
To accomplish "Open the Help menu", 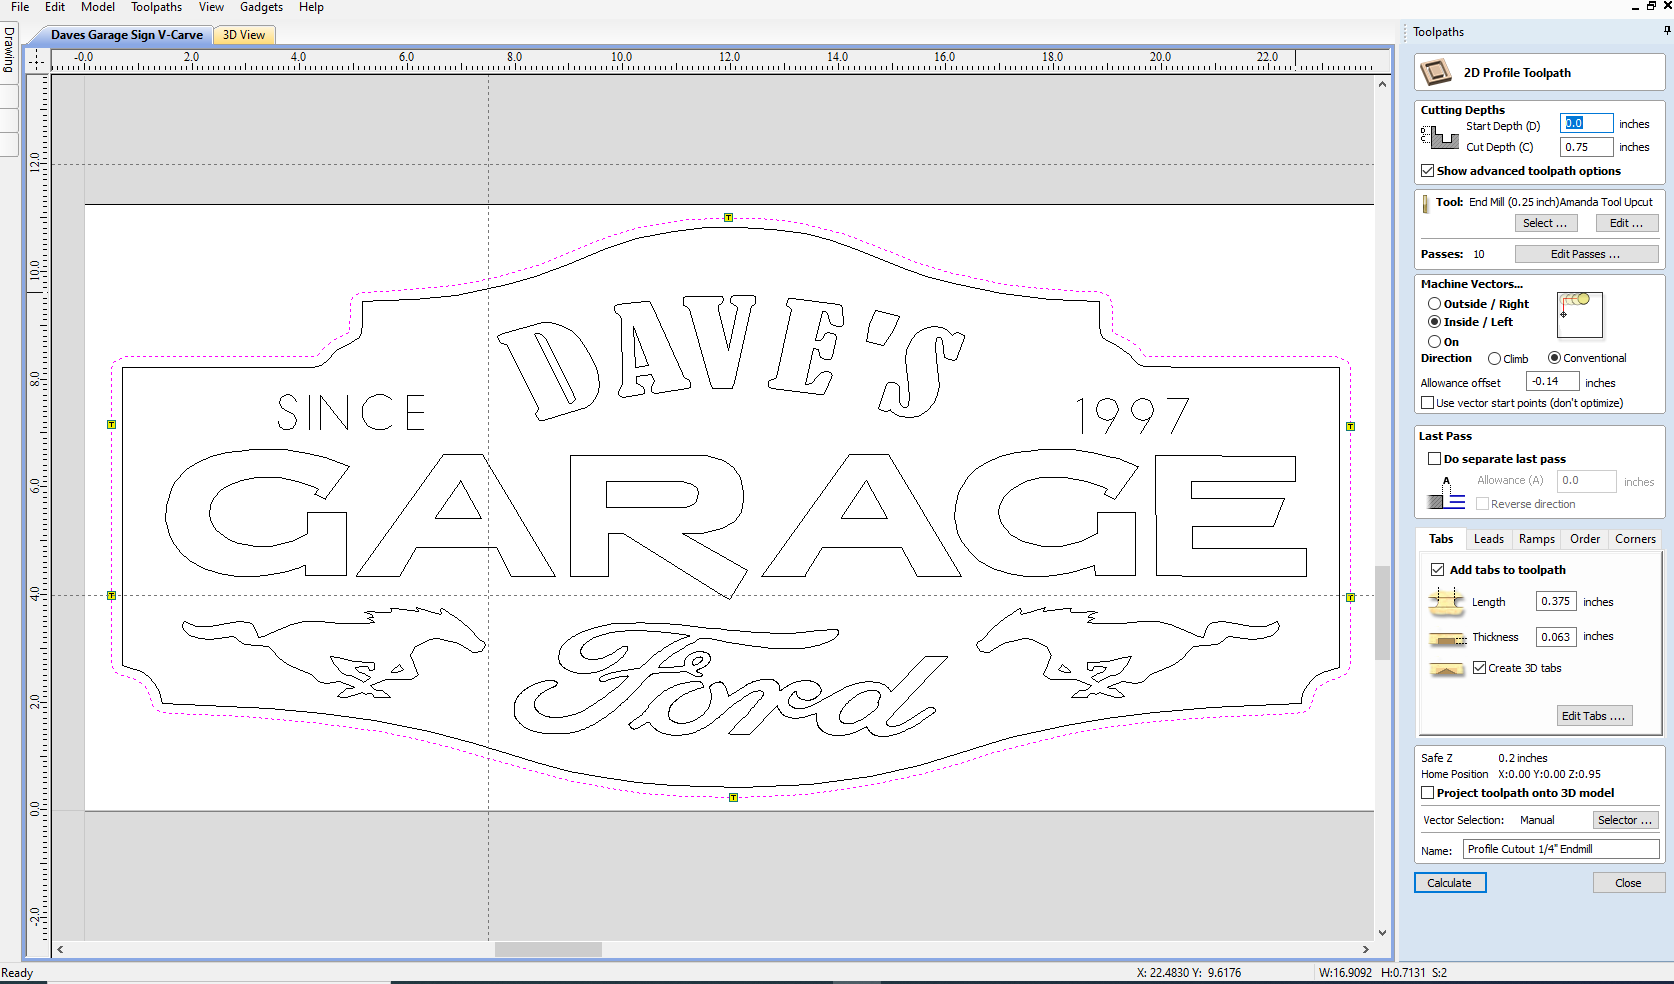I will pyautogui.click(x=311, y=7).
